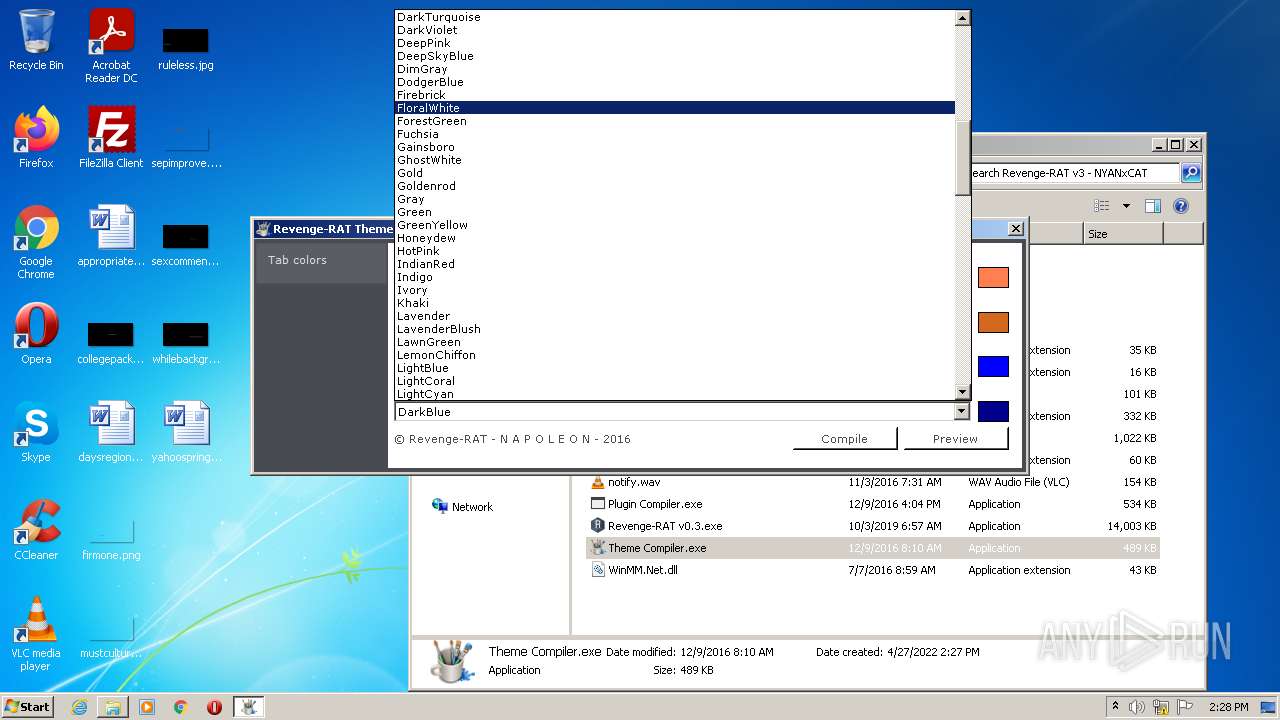Pick Fuchsia from the color list
Viewport: 1280px width, 720px height.
[x=675, y=134]
